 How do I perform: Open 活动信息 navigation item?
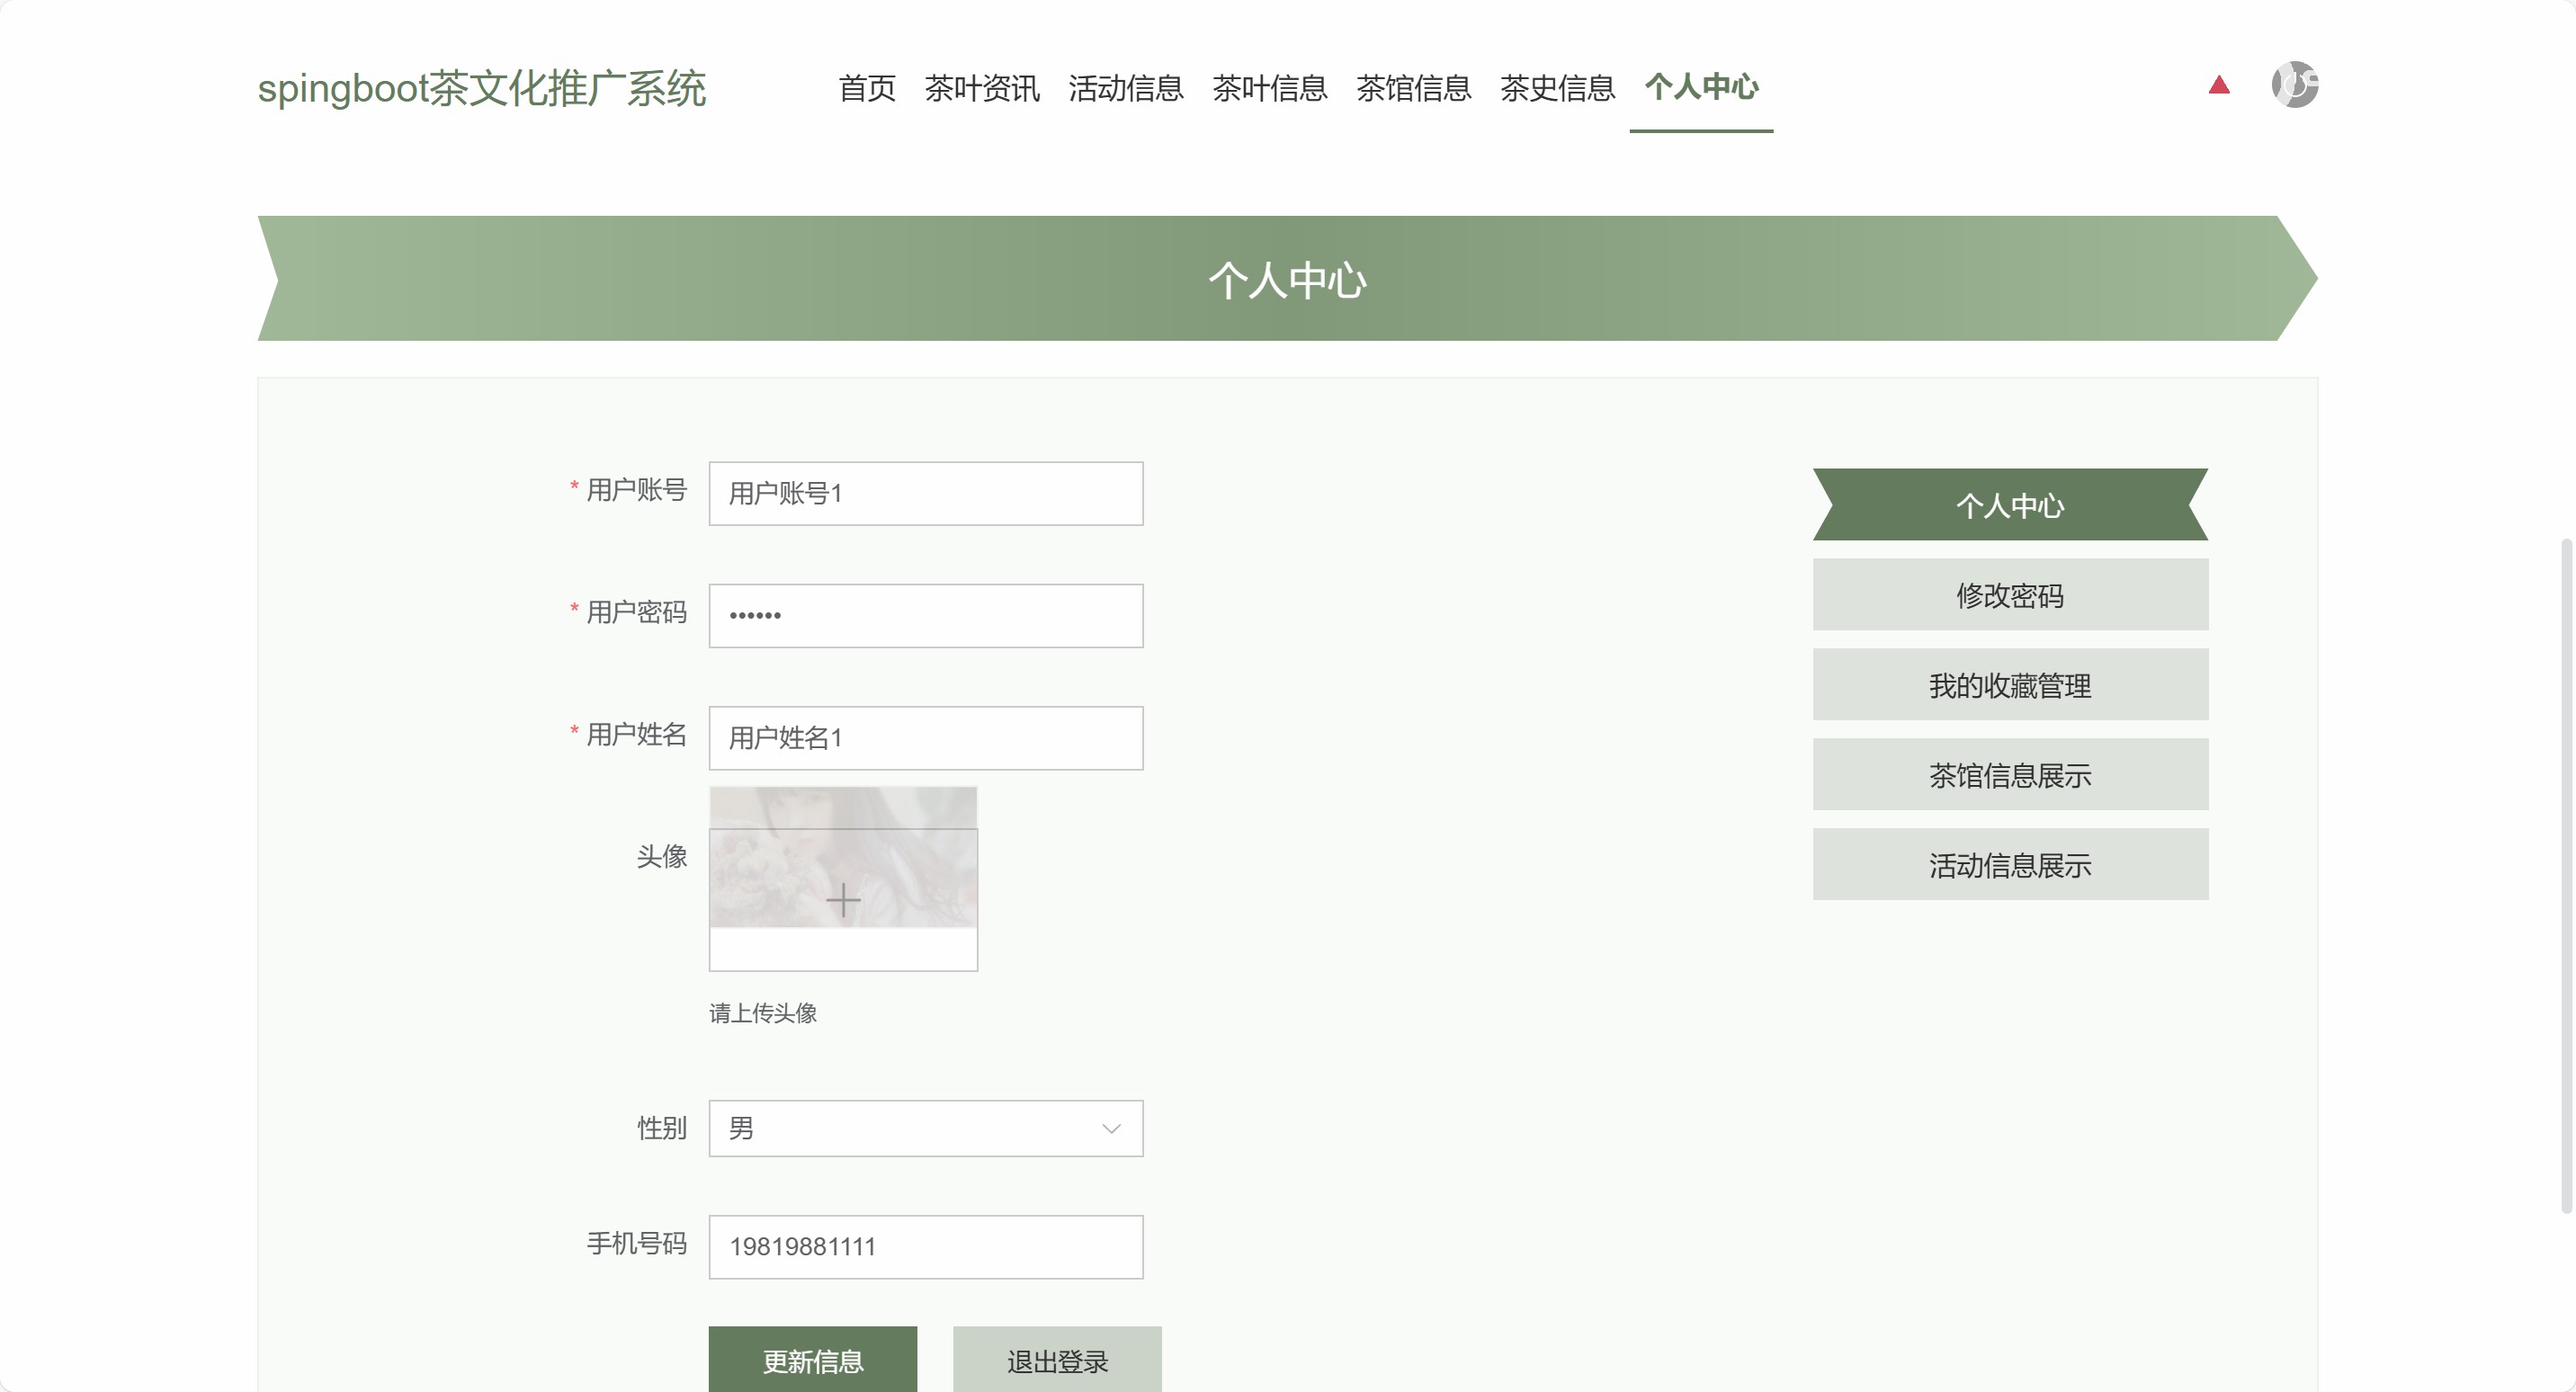(x=1126, y=88)
